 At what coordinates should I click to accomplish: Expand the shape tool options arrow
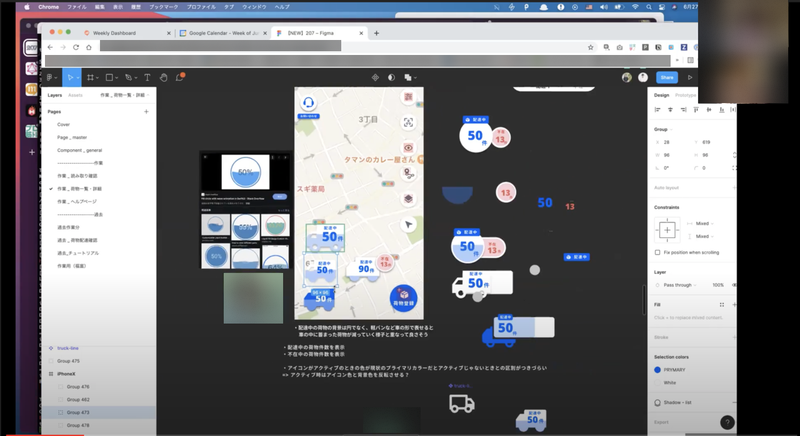pos(116,78)
